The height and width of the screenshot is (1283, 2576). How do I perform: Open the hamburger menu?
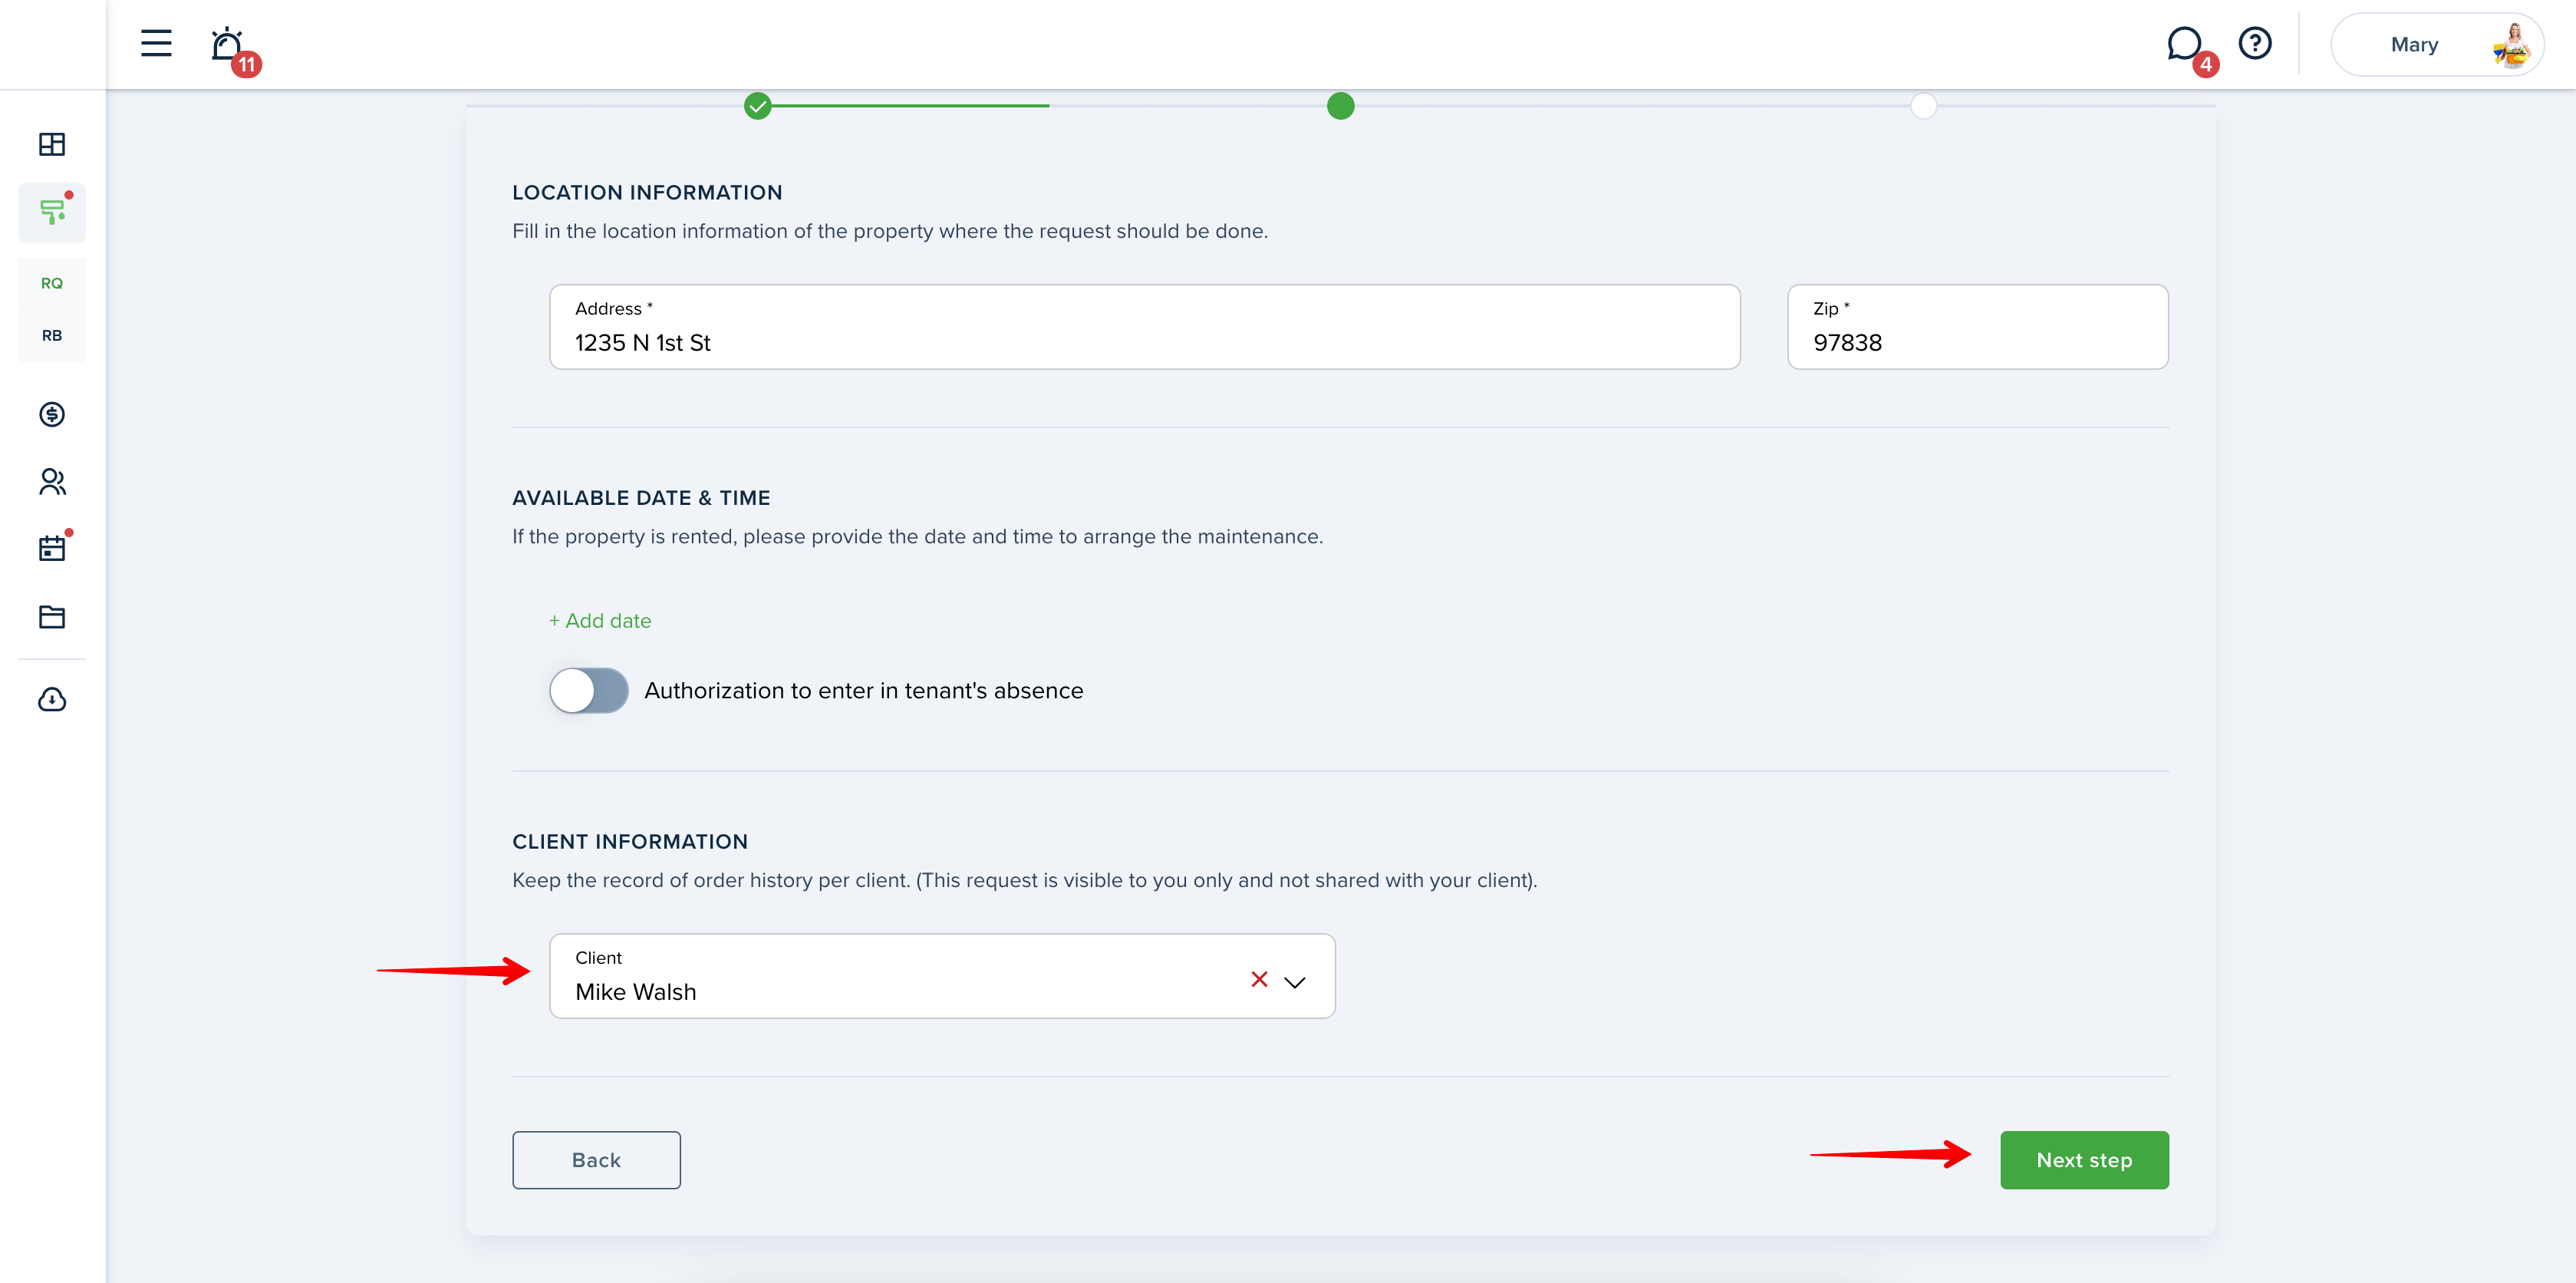156,43
